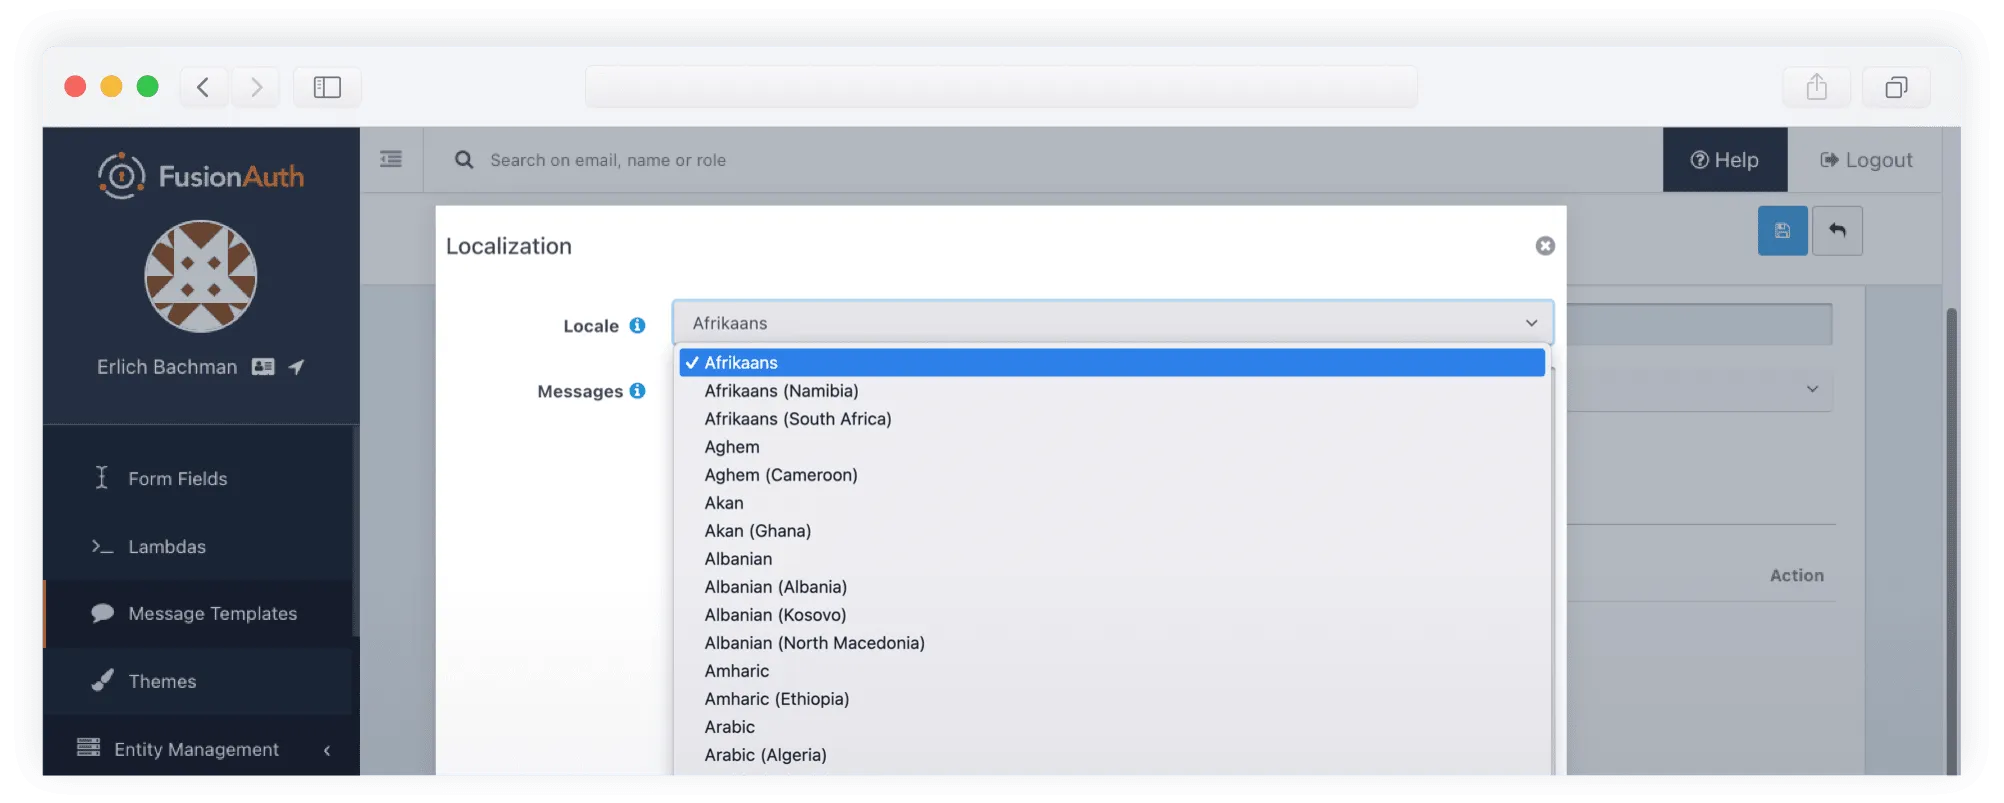Image resolution: width=2004 pixels, height=803 pixels.
Task: Click the search magnifier icon
Action: 464,160
